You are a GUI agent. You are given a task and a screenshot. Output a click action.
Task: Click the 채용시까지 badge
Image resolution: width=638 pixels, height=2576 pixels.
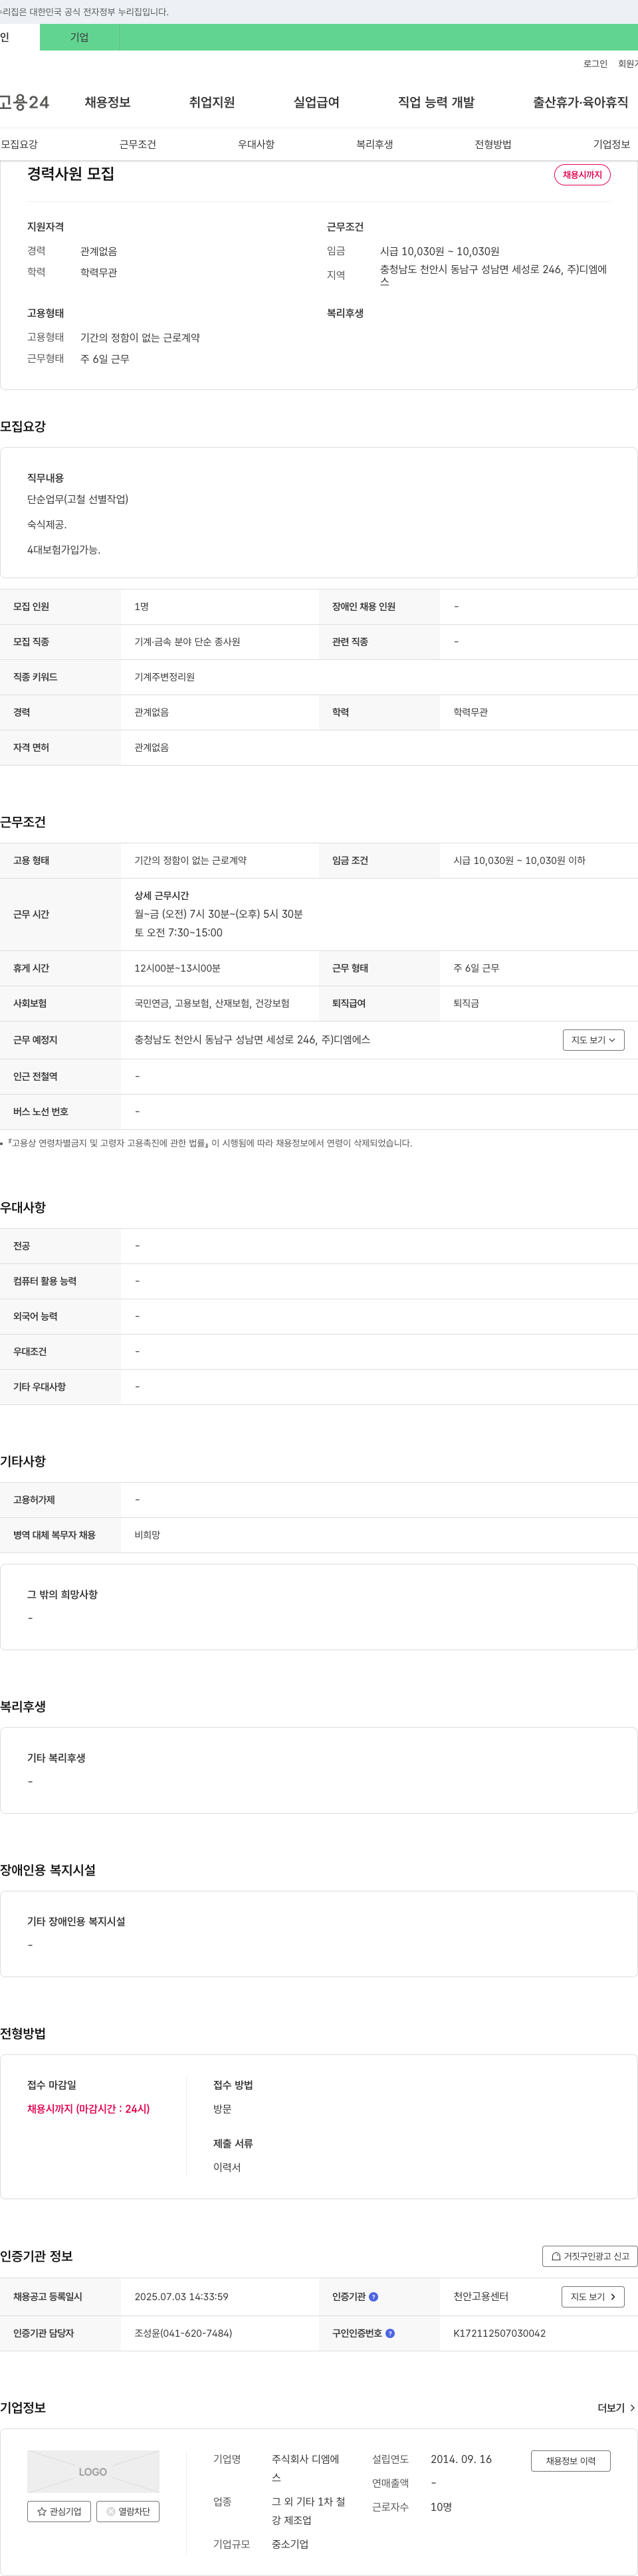pyautogui.click(x=582, y=175)
